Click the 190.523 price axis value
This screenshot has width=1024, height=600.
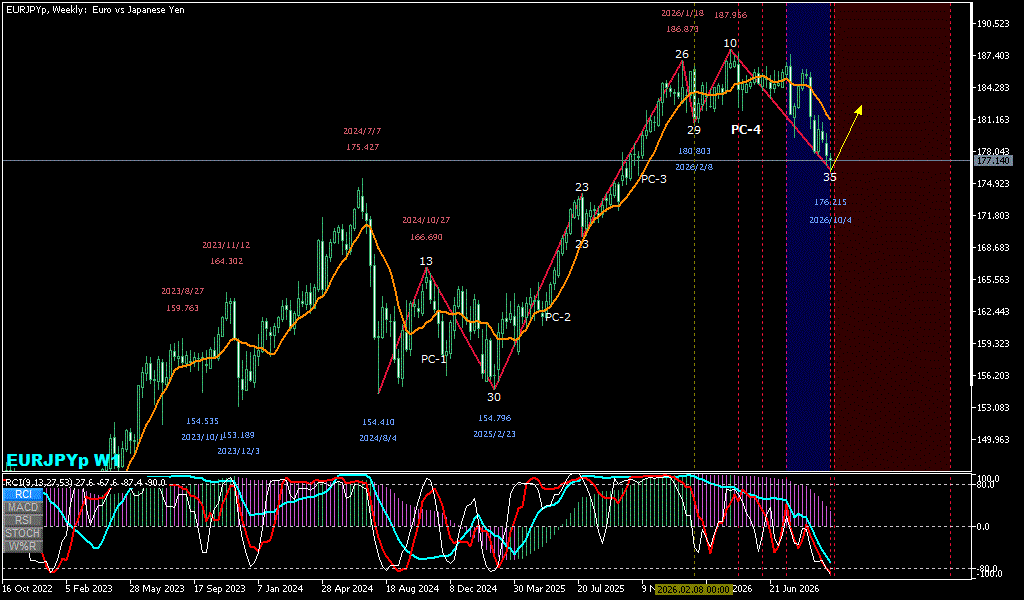click(993, 24)
